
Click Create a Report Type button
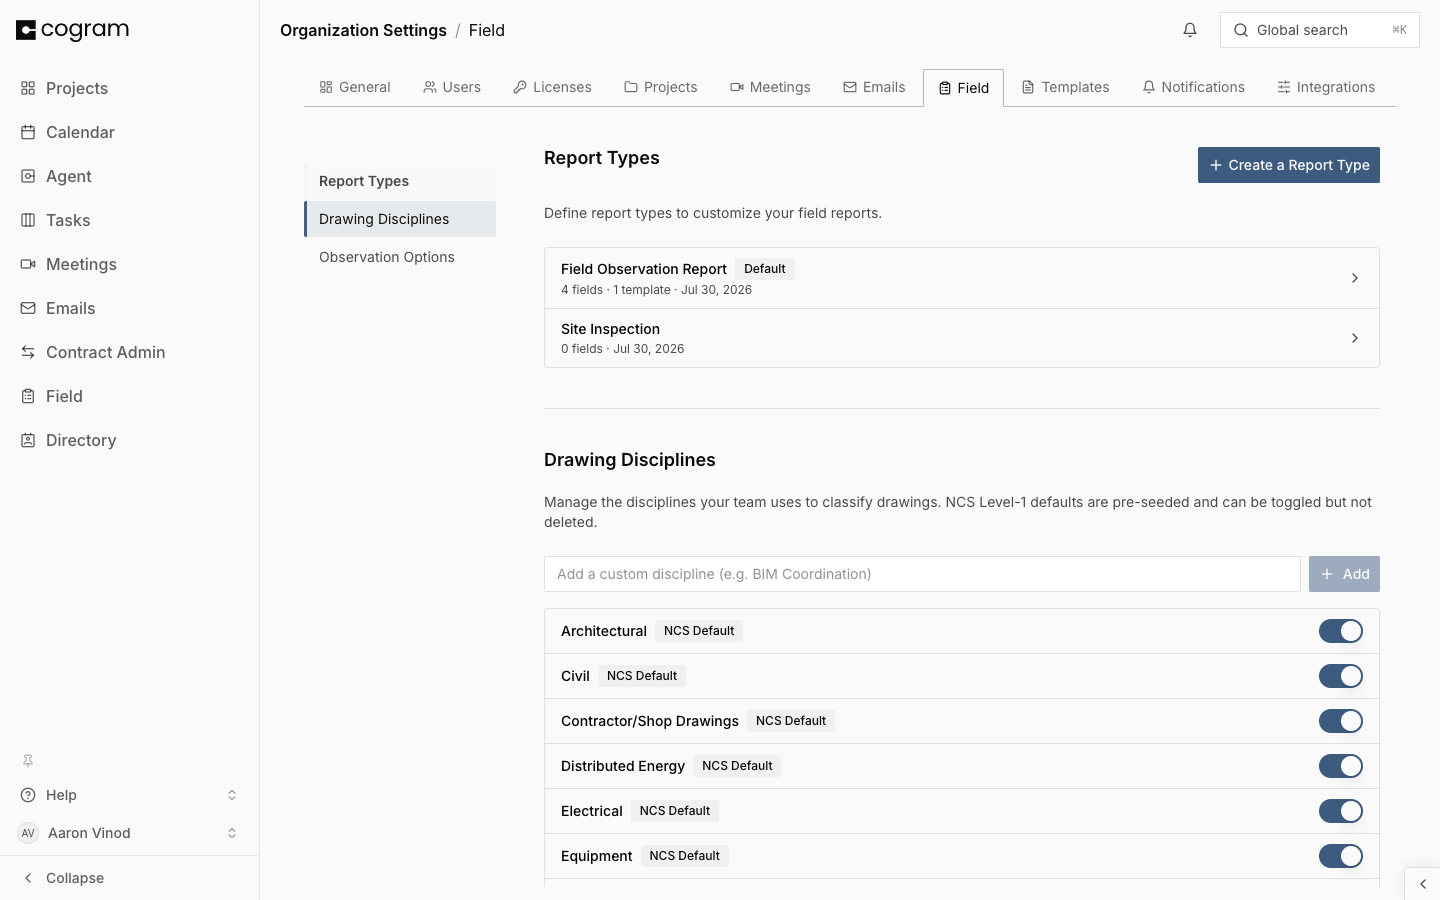coord(1289,165)
